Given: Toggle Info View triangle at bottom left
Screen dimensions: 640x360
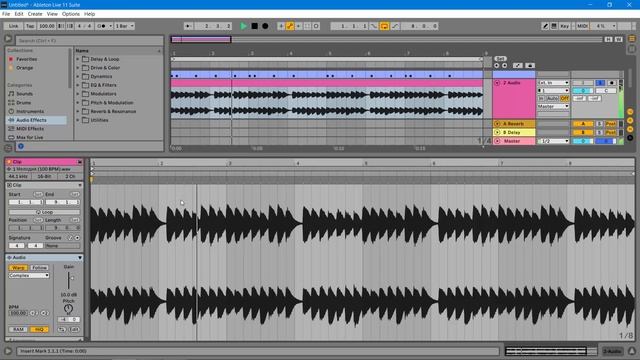Looking at the screenshot, I should (8, 351).
